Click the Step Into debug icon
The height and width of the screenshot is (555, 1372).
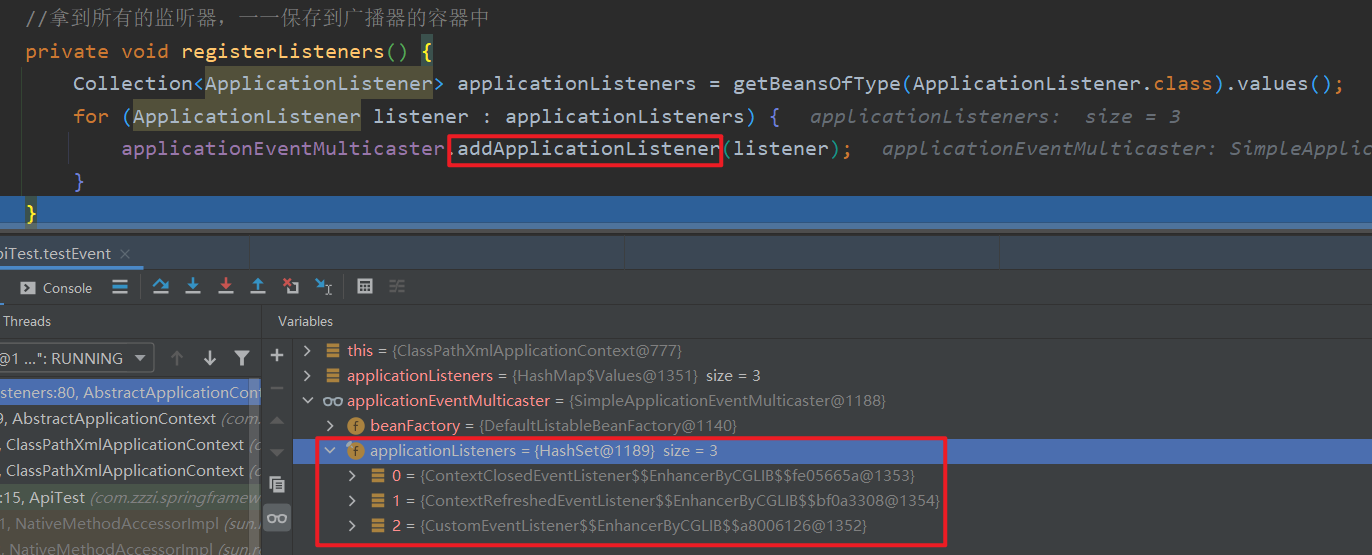(x=193, y=287)
